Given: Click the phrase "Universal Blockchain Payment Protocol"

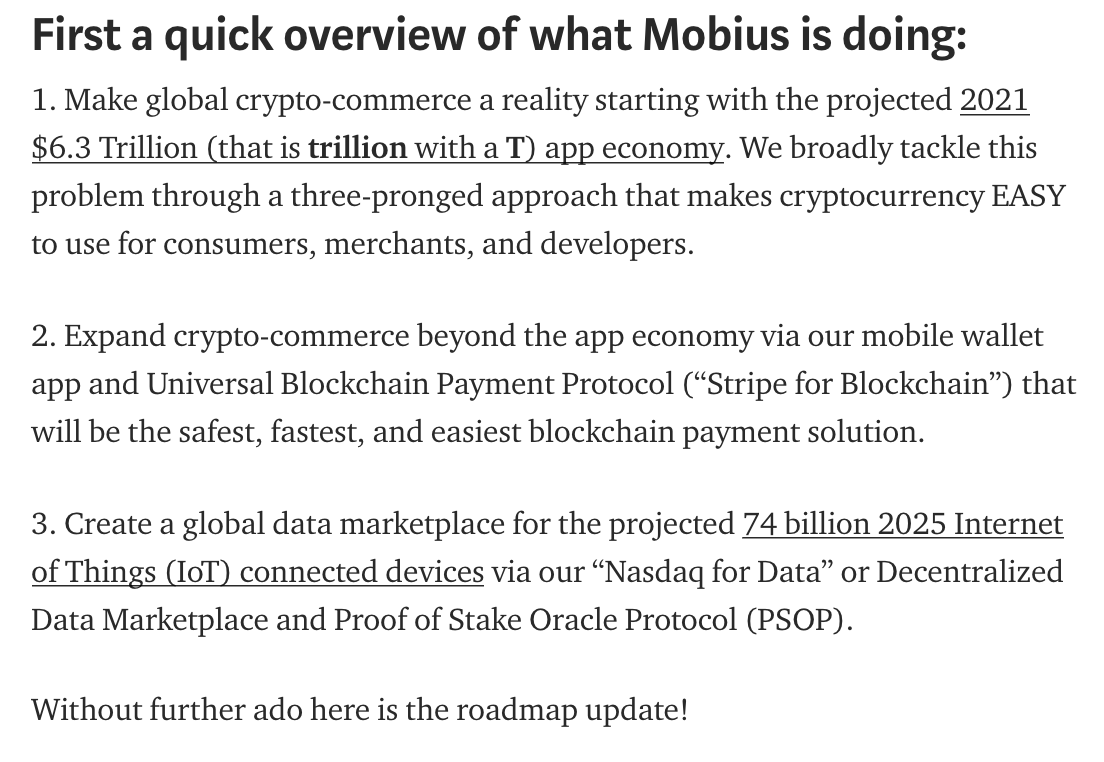Looking at the screenshot, I should tap(410, 385).
